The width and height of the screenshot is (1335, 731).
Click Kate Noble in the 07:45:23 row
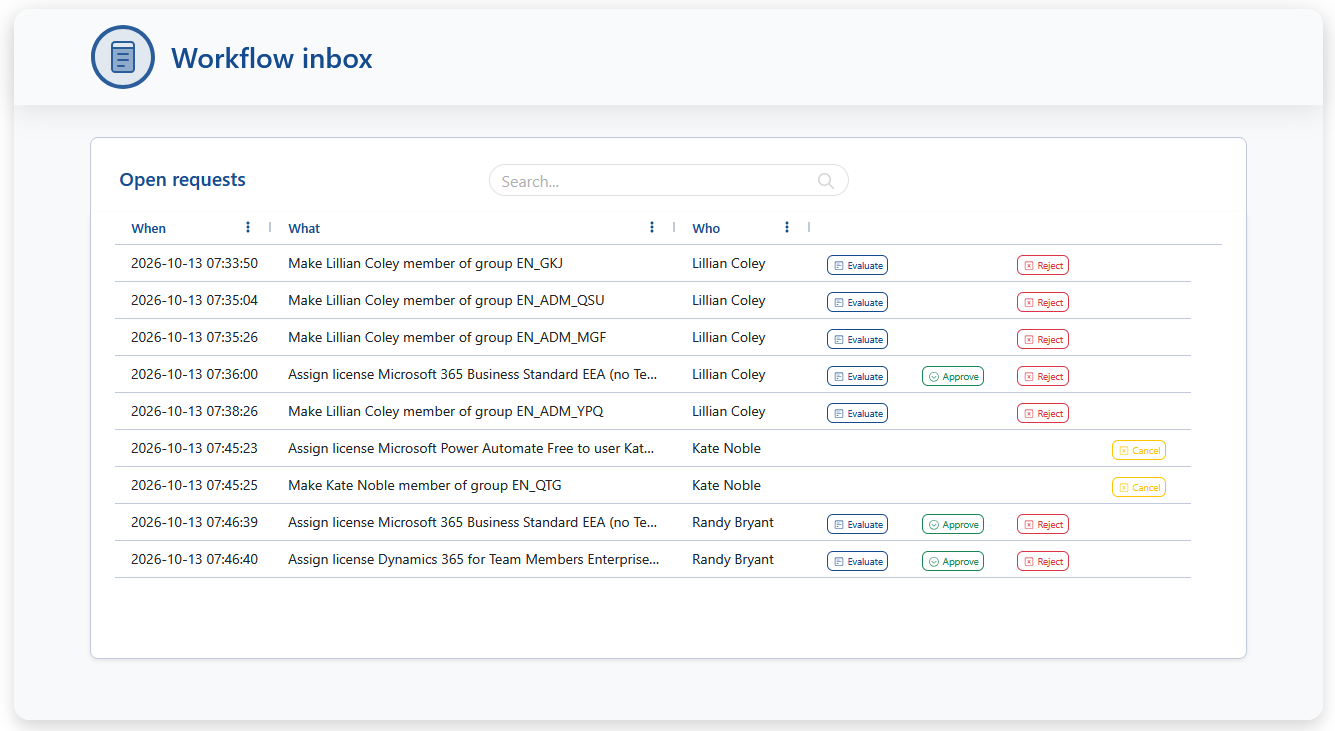726,449
